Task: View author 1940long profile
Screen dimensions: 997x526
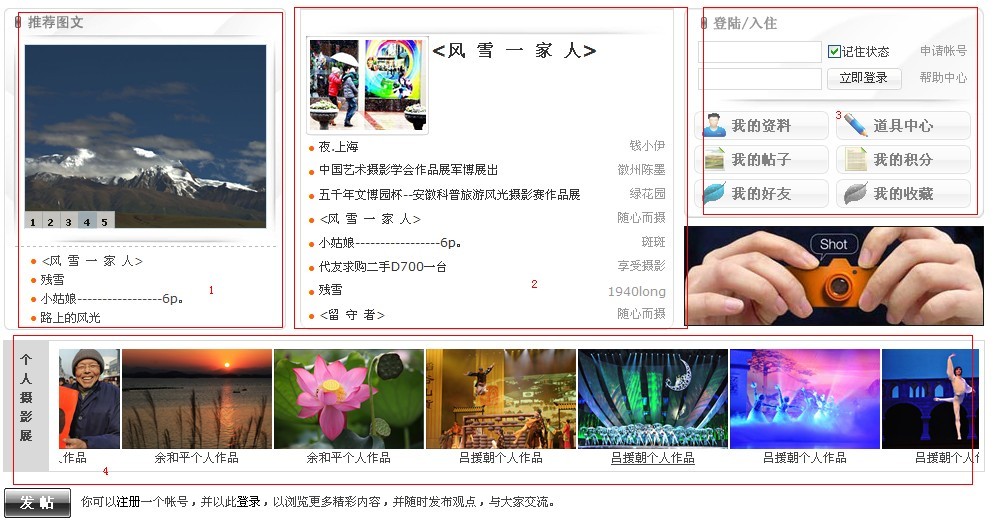Action: coord(636,291)
